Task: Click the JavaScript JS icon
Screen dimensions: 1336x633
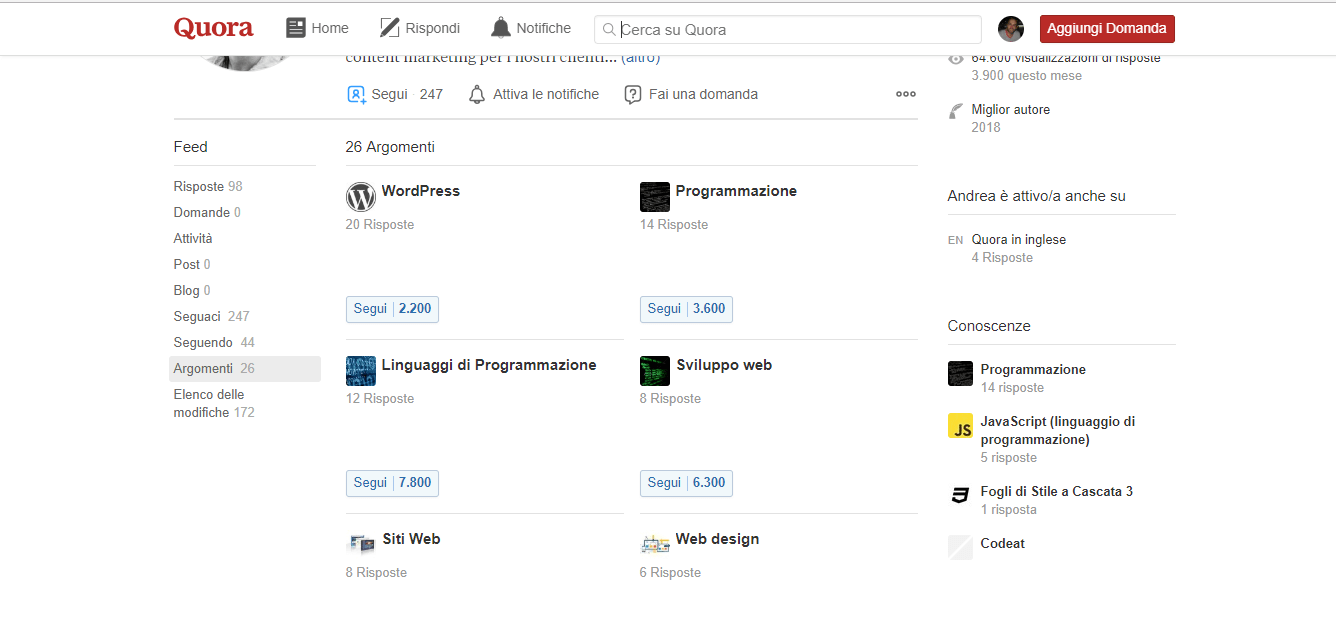Action: coord(960,425)
